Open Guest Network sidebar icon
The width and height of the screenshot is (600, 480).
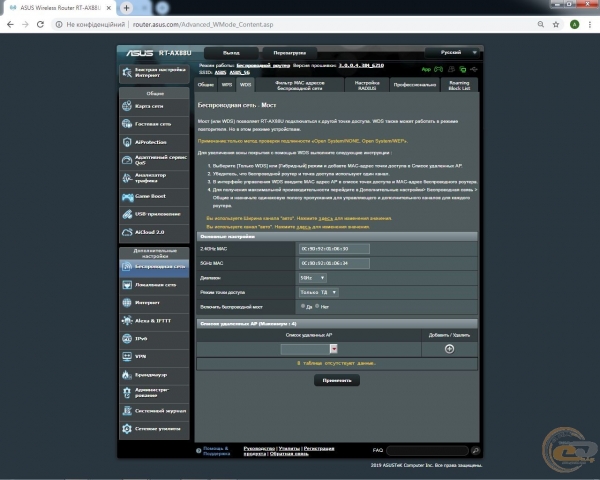tap(127, 124)
